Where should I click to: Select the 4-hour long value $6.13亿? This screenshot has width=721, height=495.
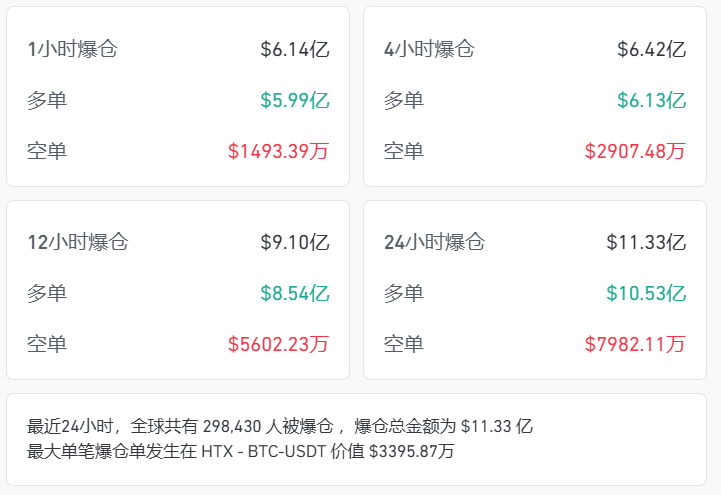(651, 100)
